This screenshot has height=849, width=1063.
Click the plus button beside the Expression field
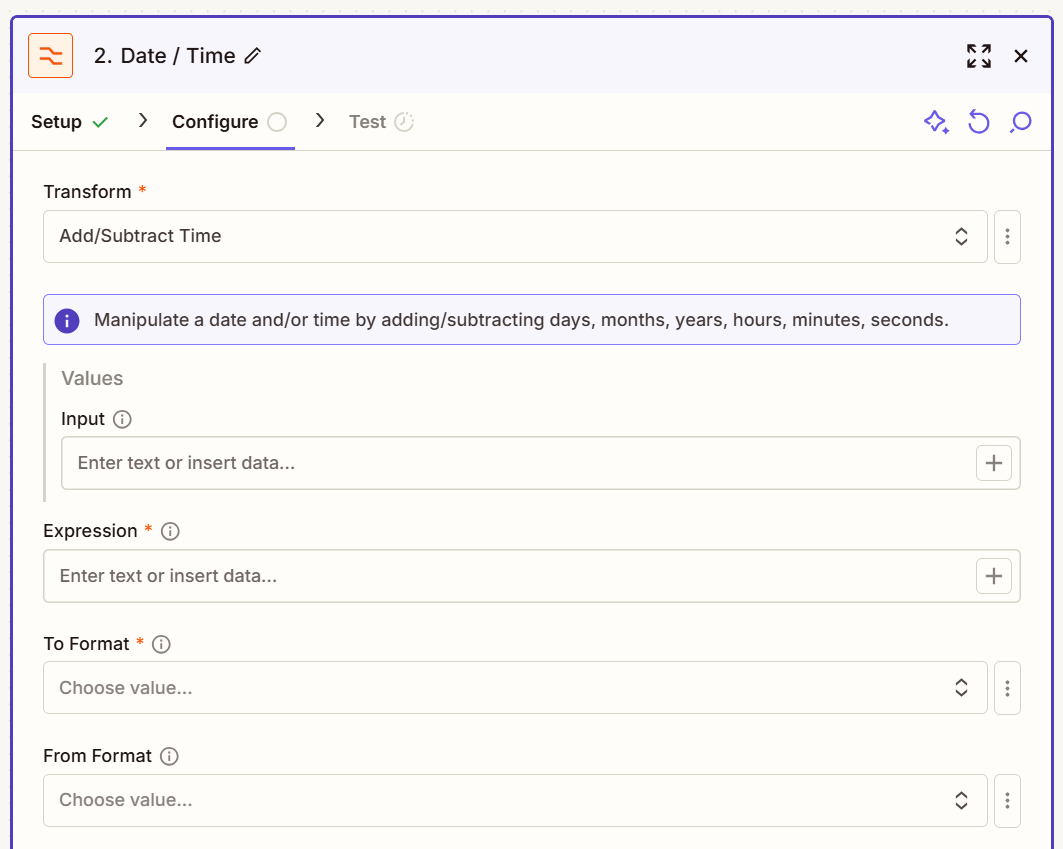[994, 576]
